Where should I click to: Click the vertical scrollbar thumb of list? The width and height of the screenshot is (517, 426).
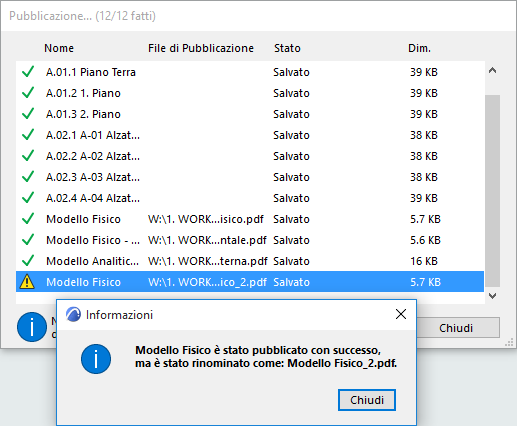point(492,191)
